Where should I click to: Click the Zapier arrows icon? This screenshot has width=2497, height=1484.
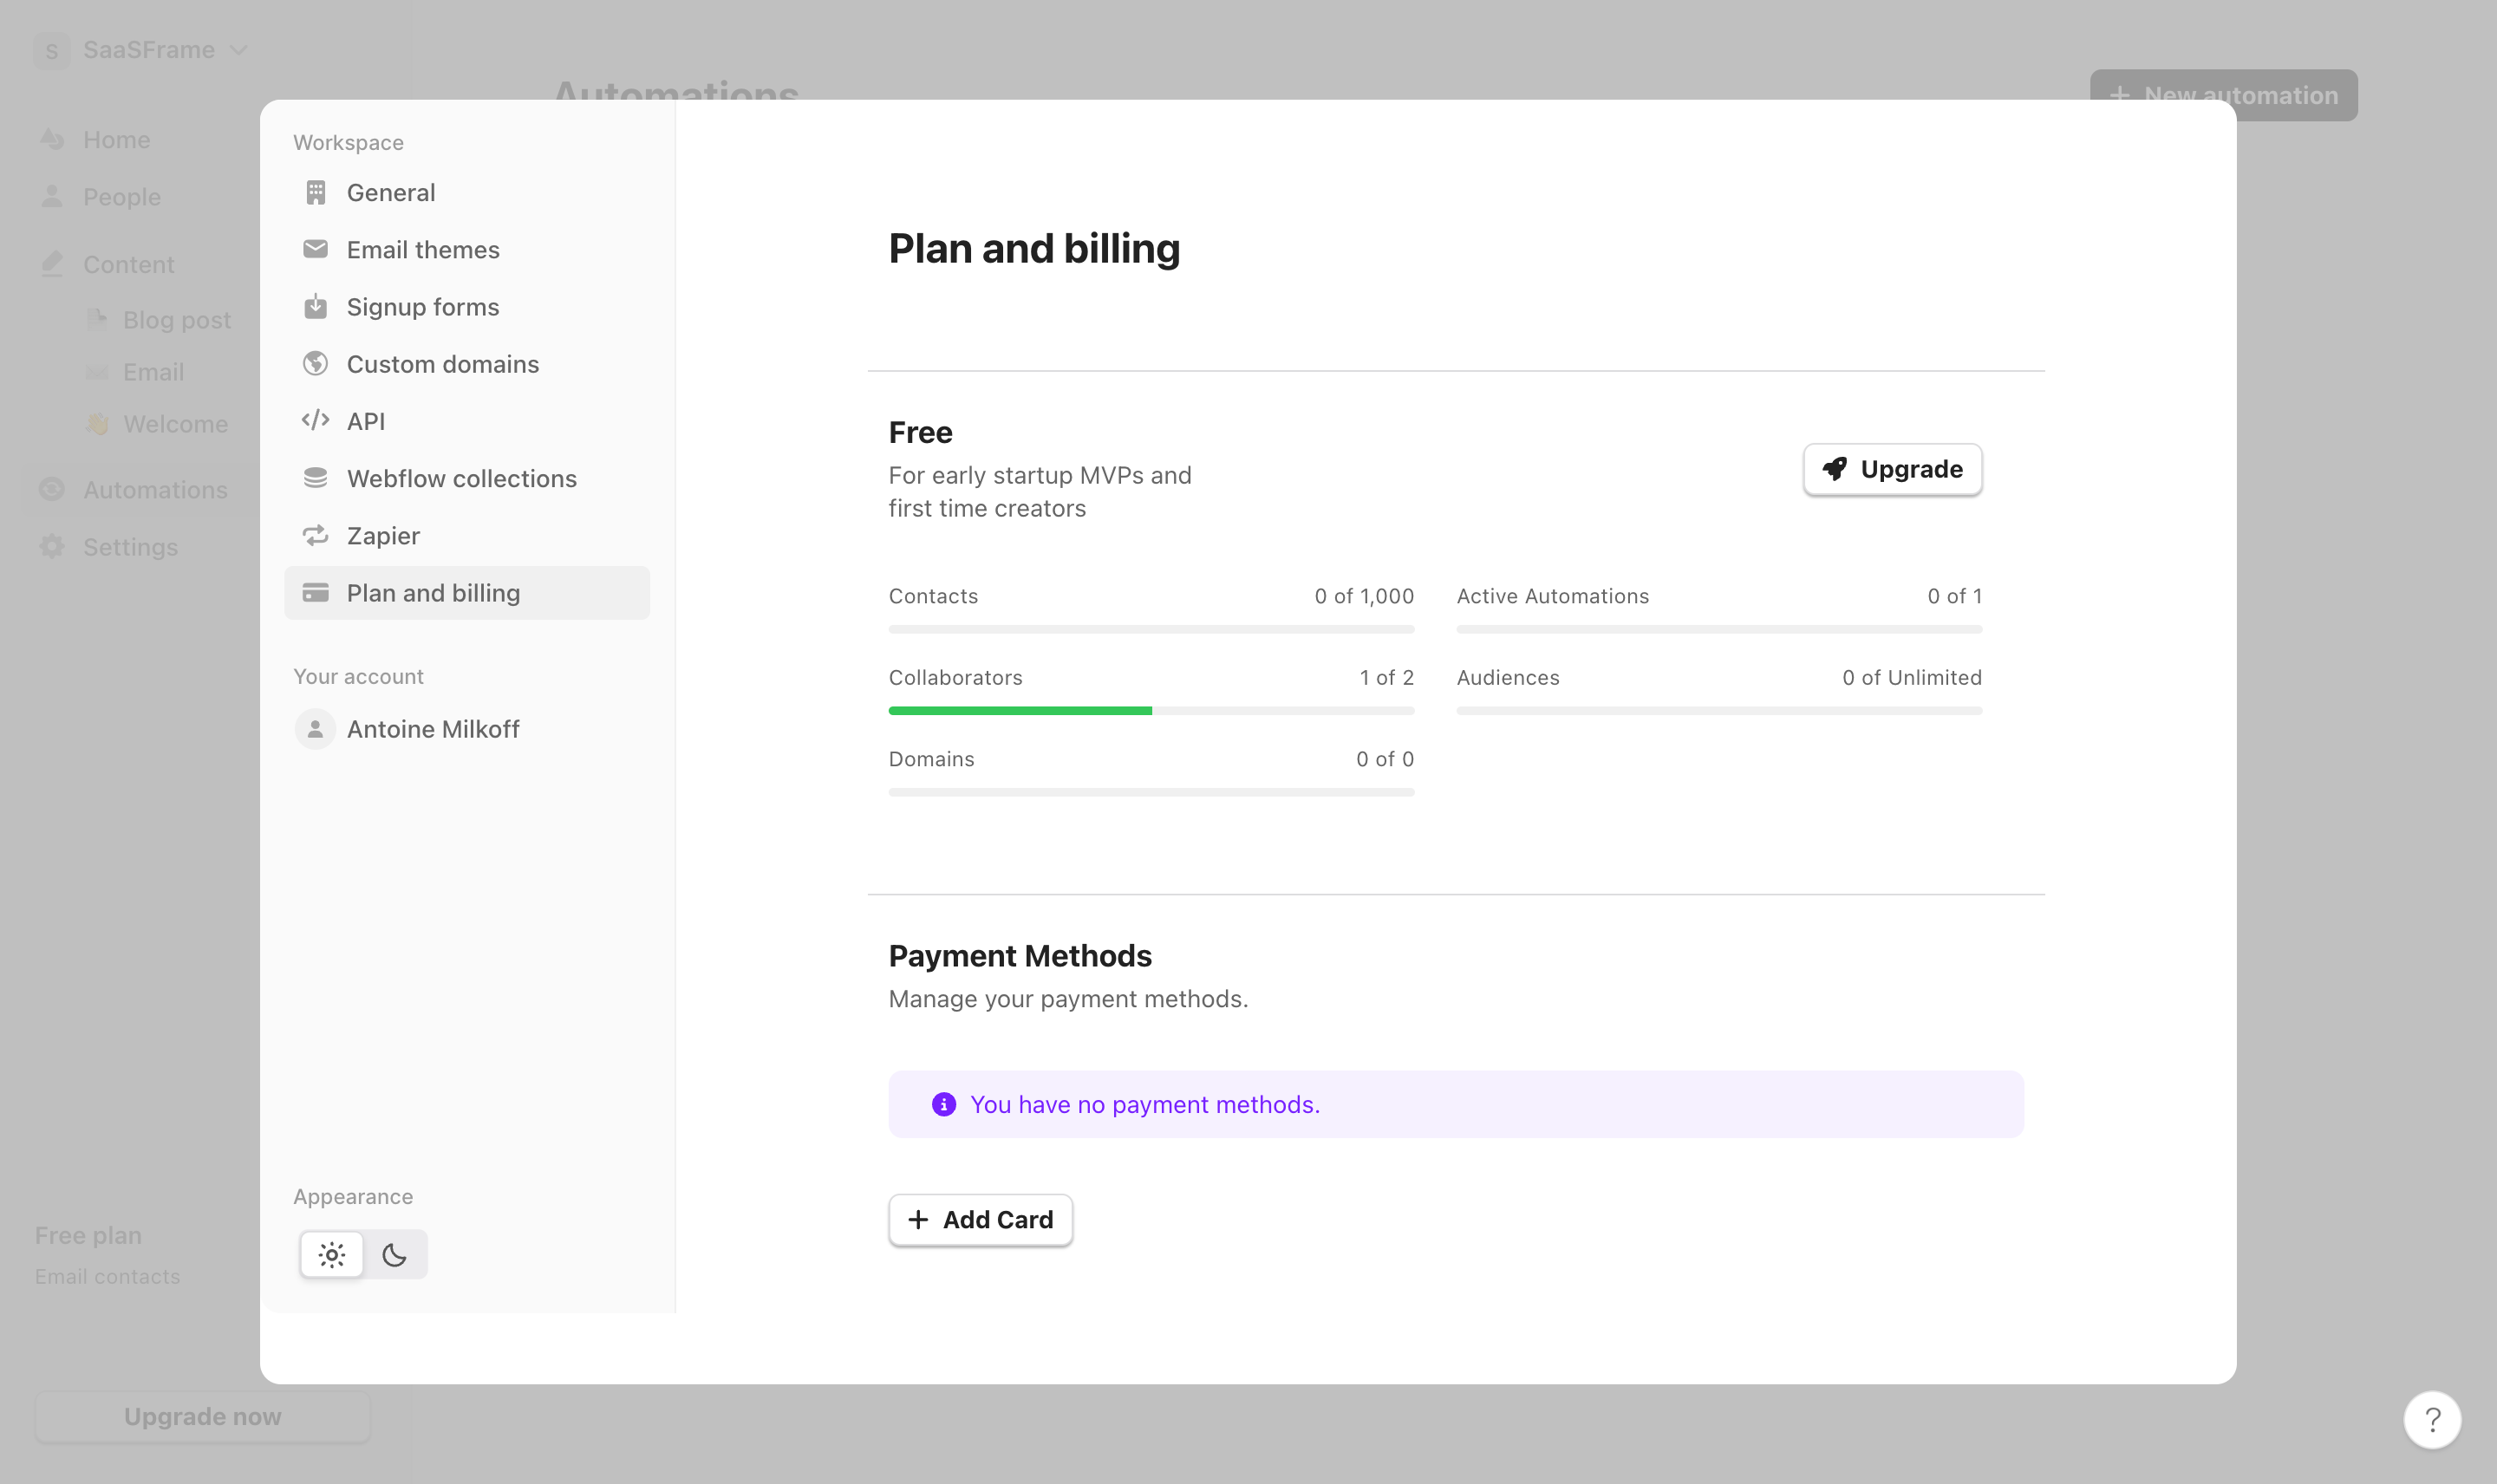point(315,535)
